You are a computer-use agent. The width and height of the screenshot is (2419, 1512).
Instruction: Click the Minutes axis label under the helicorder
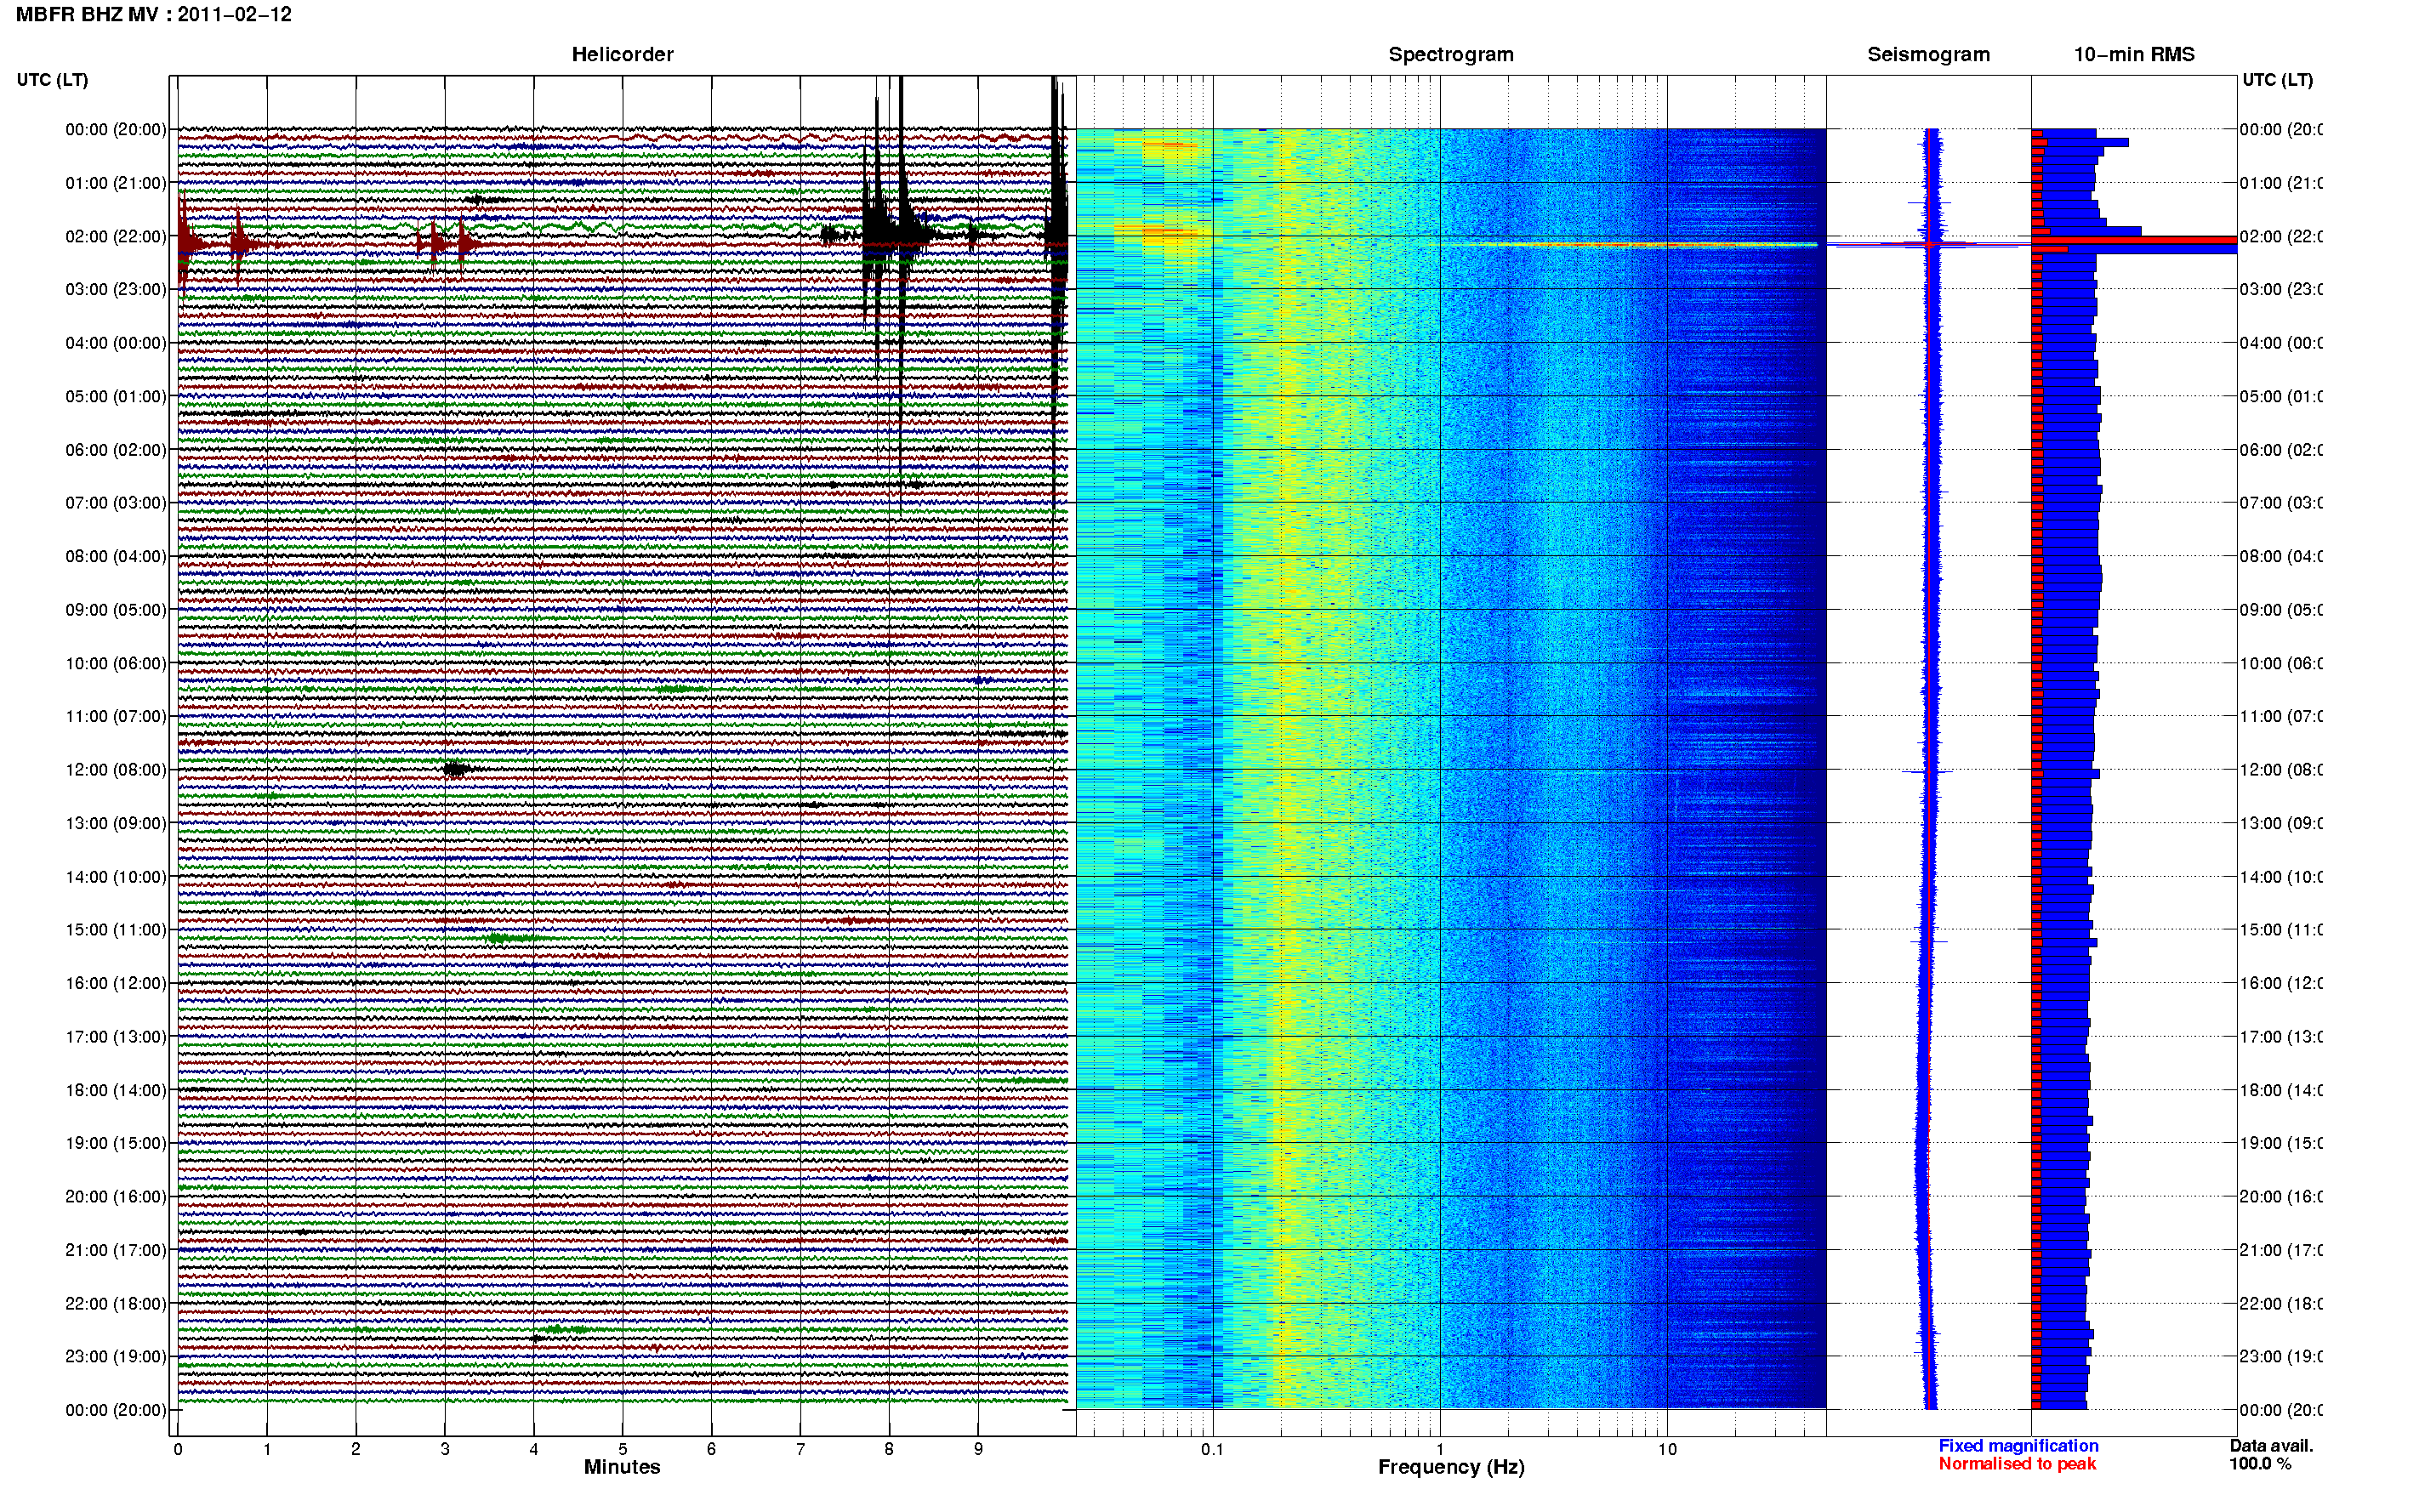pyautogui.click(x=622, y=1467)
